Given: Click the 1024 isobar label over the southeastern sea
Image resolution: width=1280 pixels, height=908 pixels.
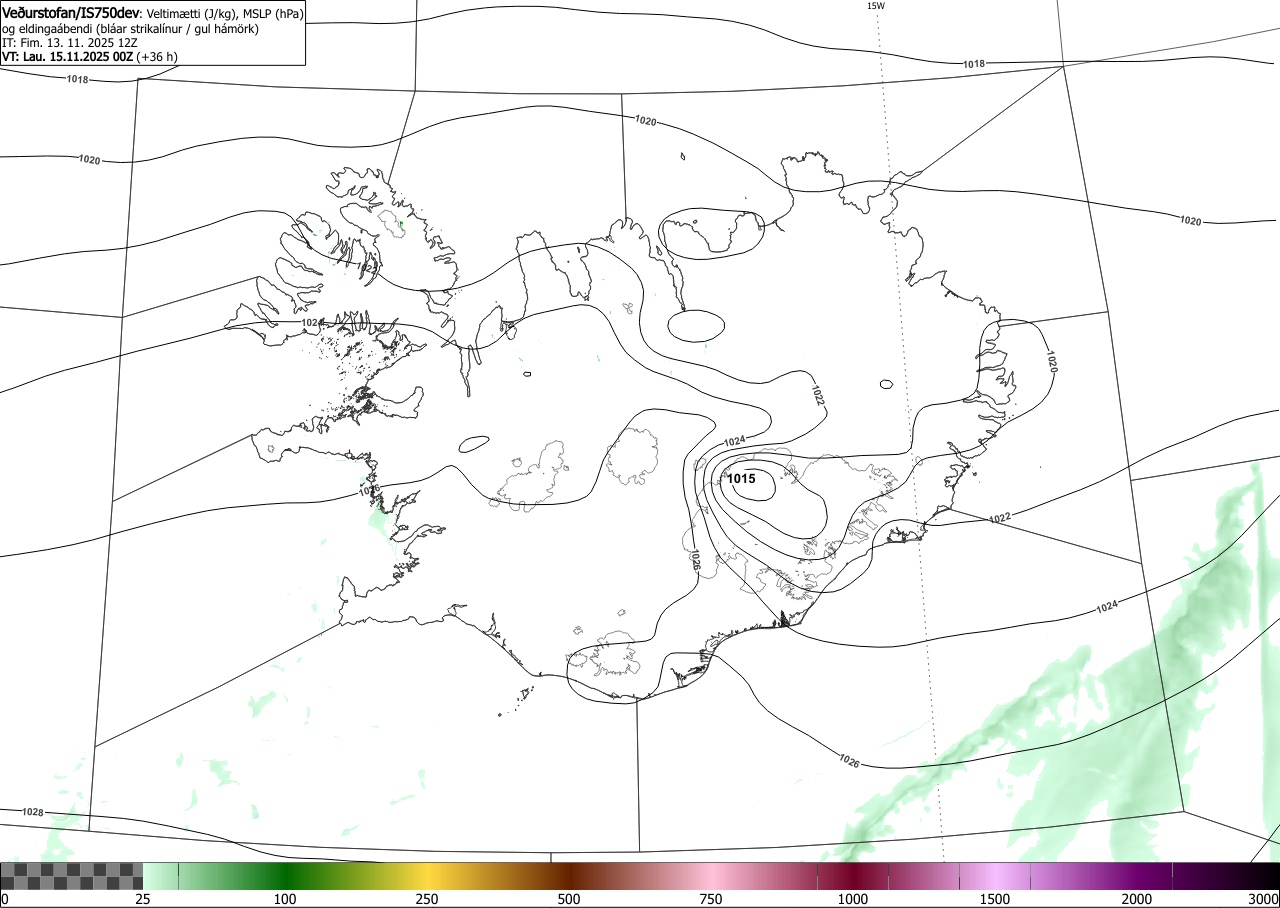Looking at the screenshot, I should pos(1106,607).
